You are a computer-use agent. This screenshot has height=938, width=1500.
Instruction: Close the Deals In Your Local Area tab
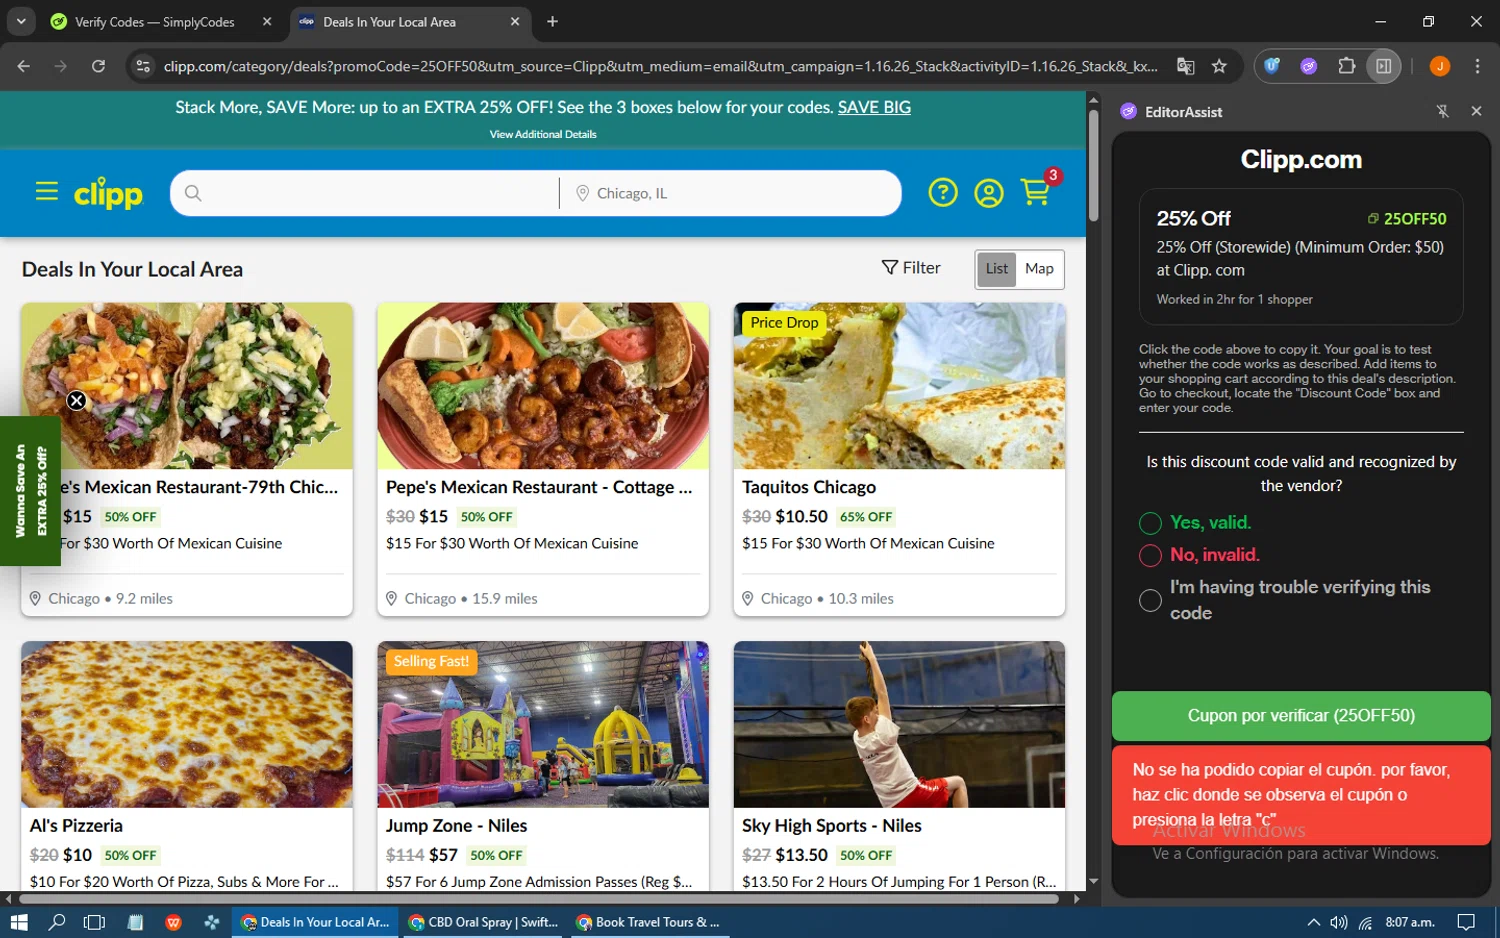pyautogui.click(x=515, y=22)
